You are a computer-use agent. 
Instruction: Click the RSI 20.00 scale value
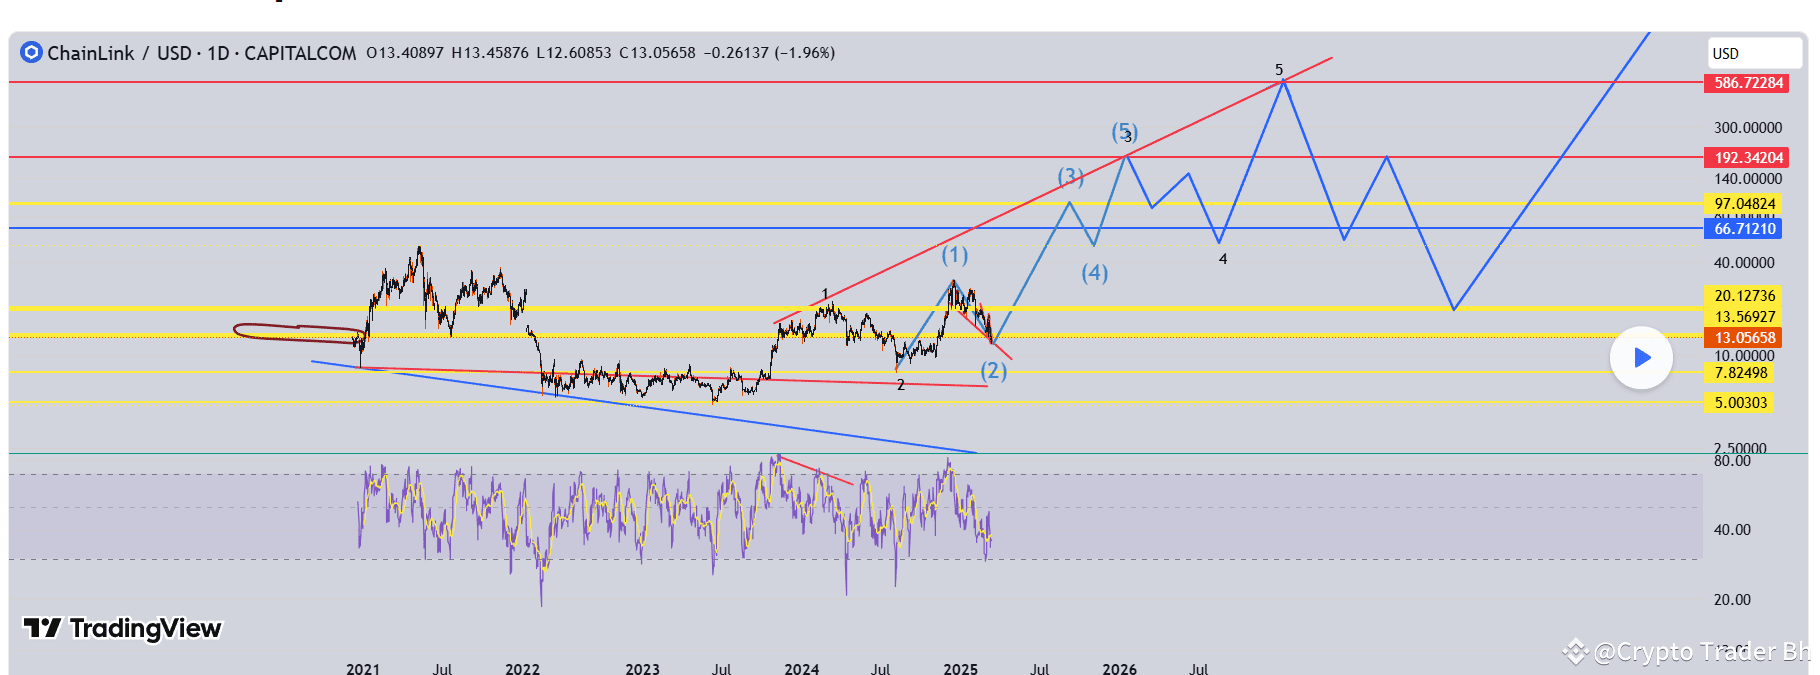coord(1732,600)
